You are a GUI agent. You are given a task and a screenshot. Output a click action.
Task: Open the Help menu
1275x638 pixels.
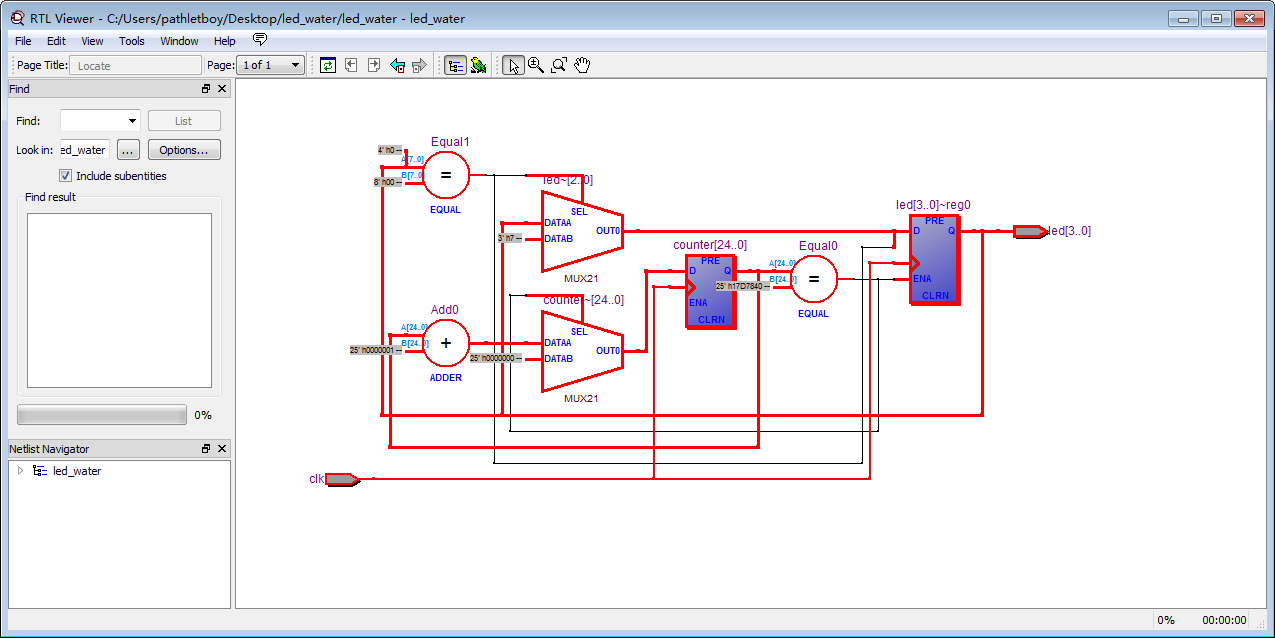pyautogui.click(x=225, y=41)
